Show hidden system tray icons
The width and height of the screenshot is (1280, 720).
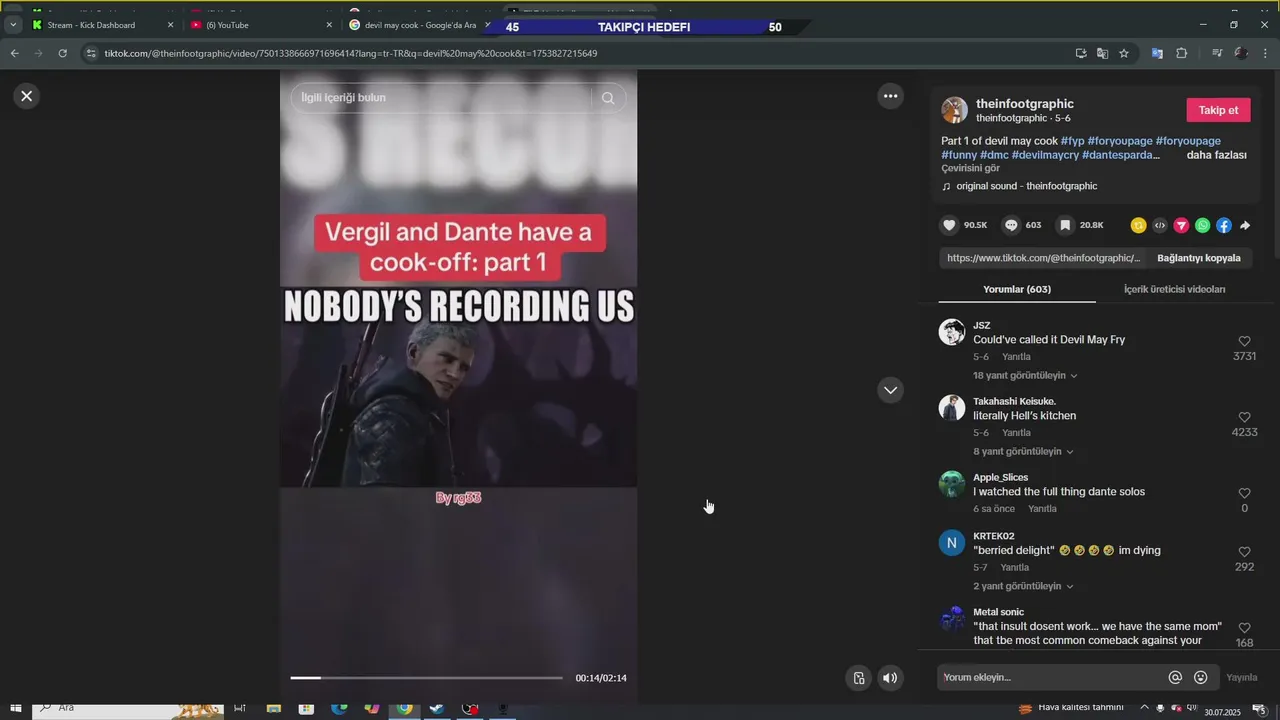tap(1144, 709)
